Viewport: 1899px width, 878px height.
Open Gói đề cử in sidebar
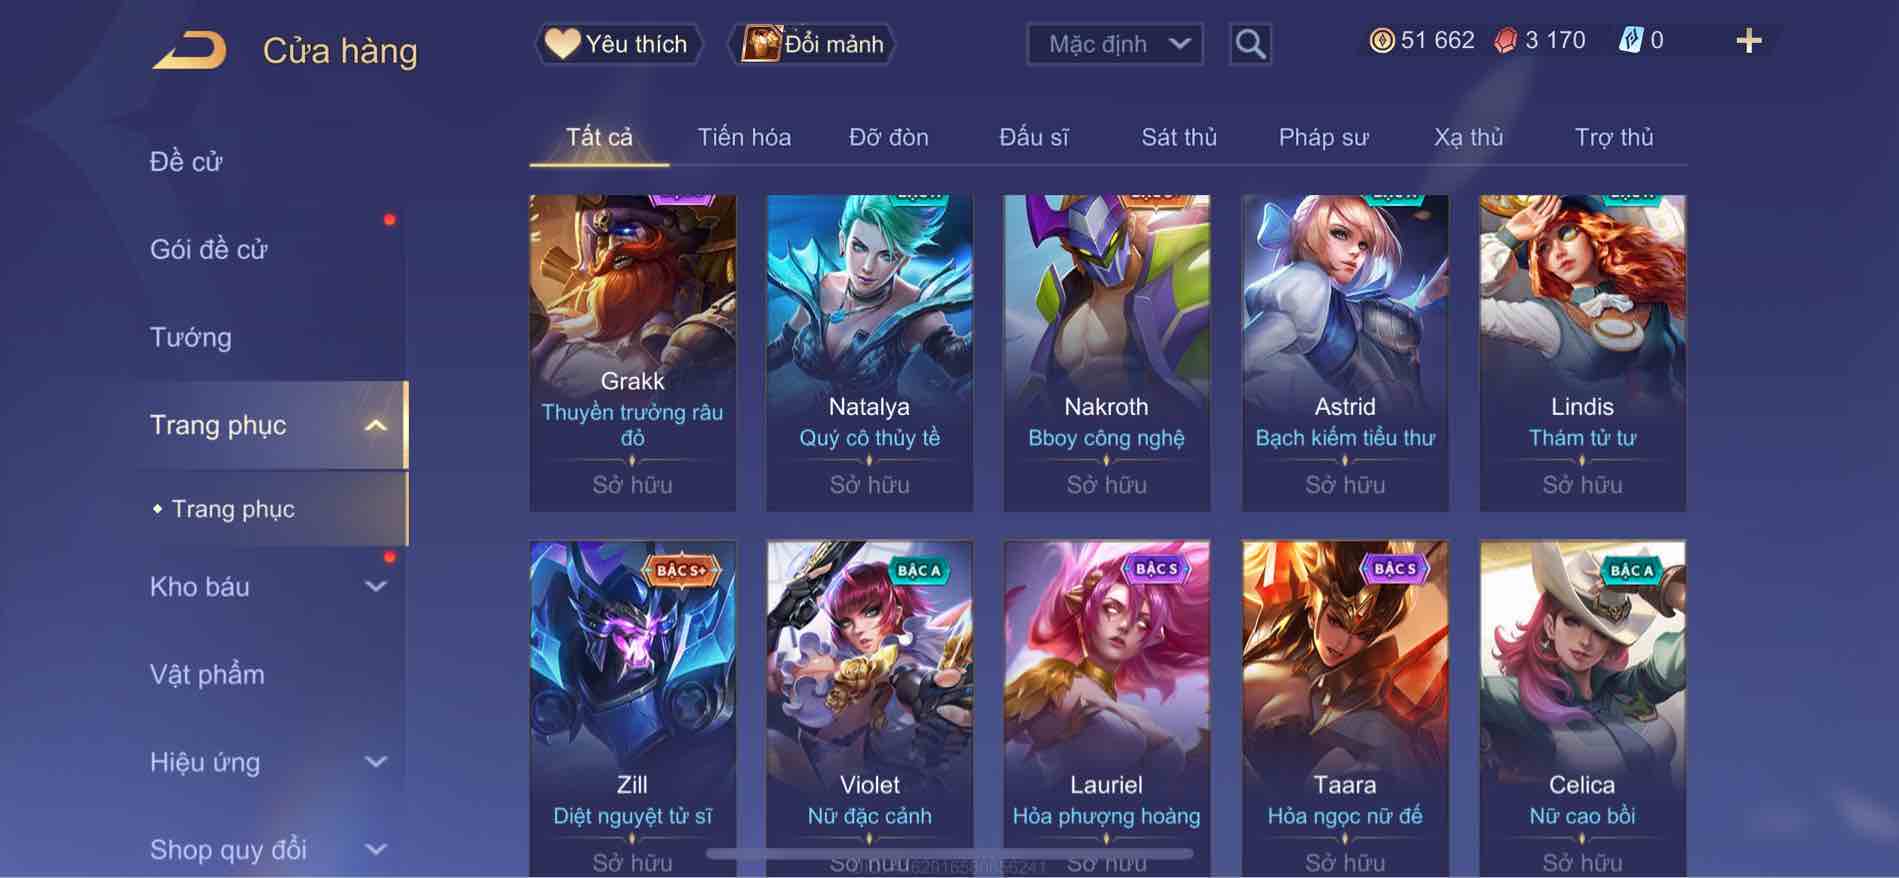pos(209,249)
